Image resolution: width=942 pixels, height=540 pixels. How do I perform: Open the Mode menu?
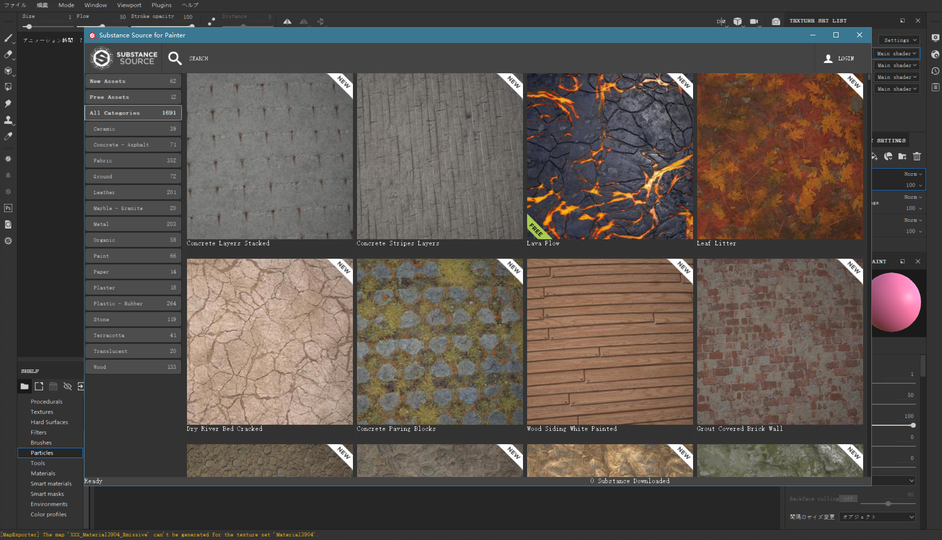[66, 5]
